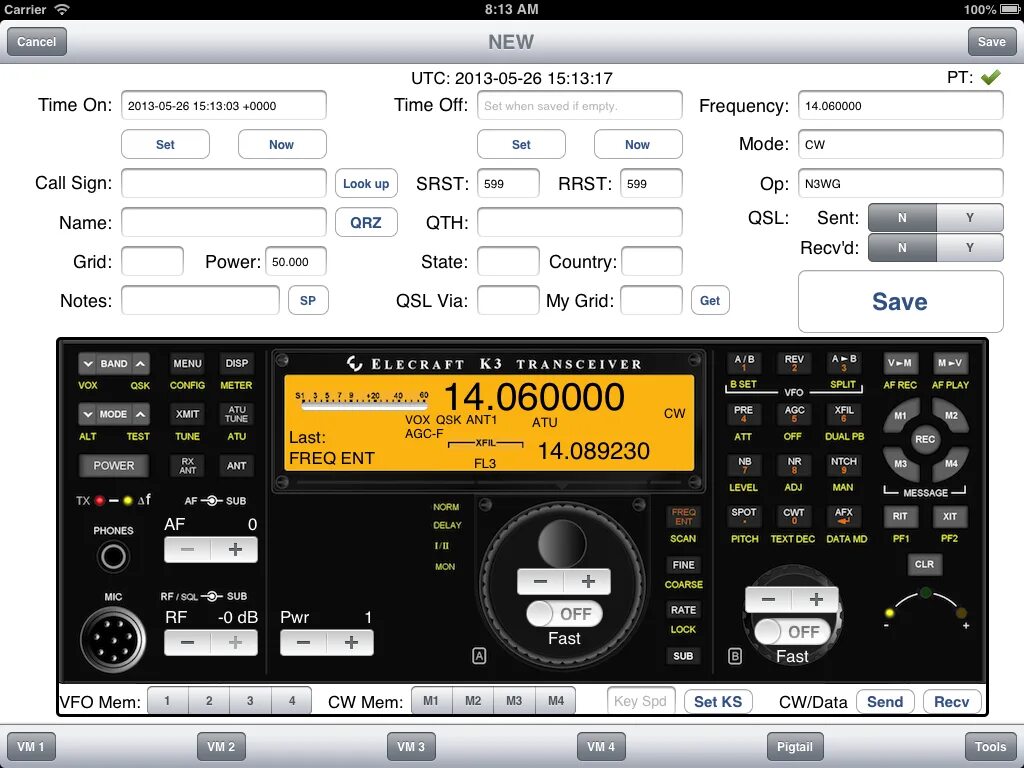
Task: Tap the M►V memory key
Action: point(950,362)
